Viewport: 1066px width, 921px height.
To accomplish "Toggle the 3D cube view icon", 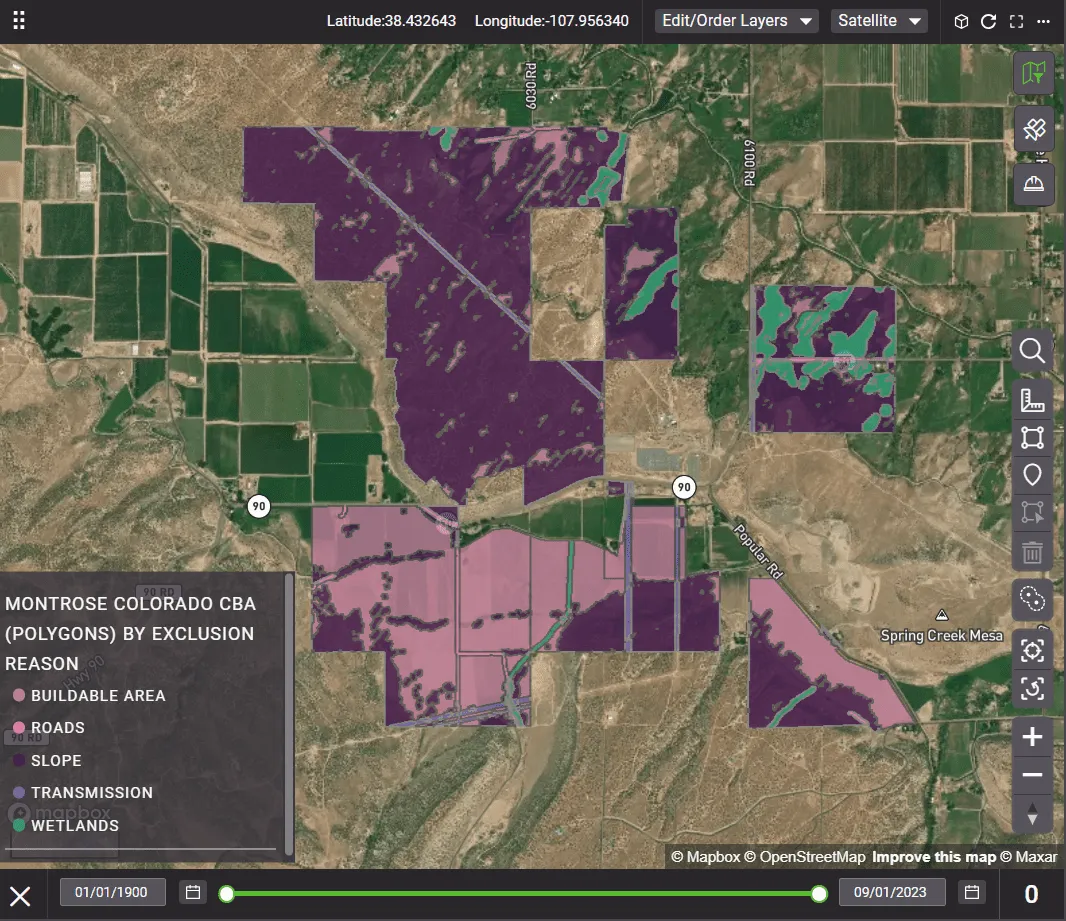I will pyautogui.click(x=961, y=21).
